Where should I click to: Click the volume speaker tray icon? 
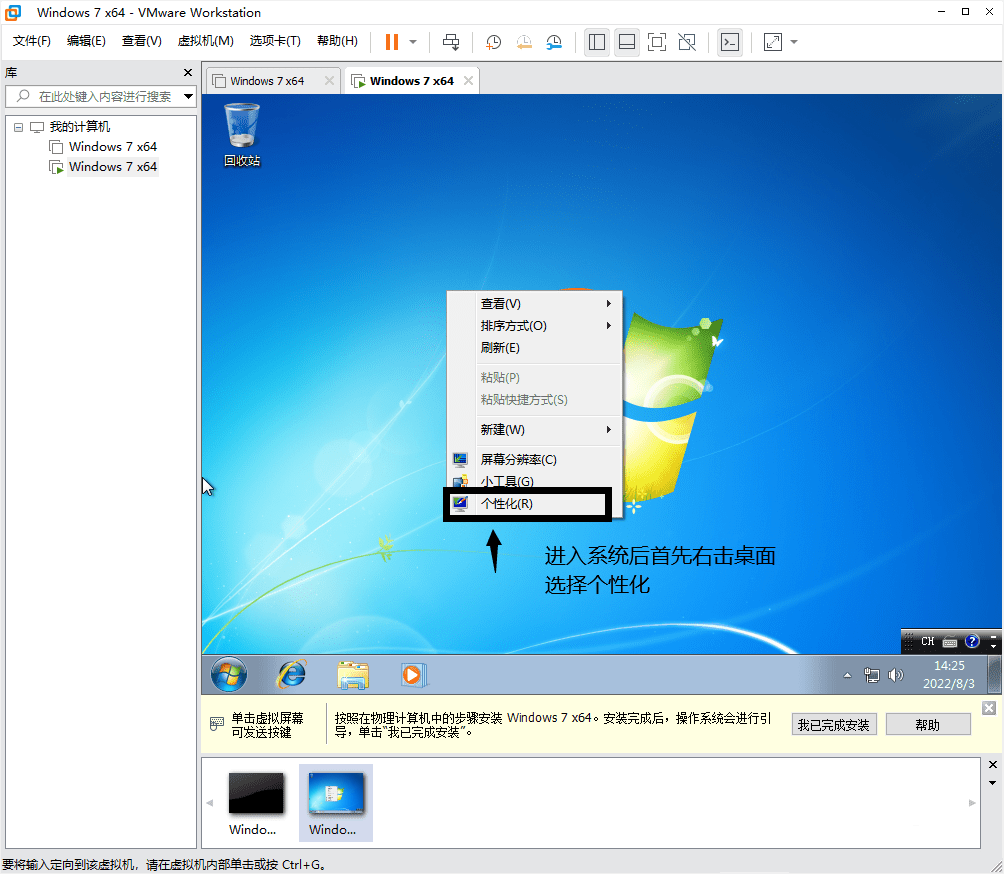[x=896, y=676]
